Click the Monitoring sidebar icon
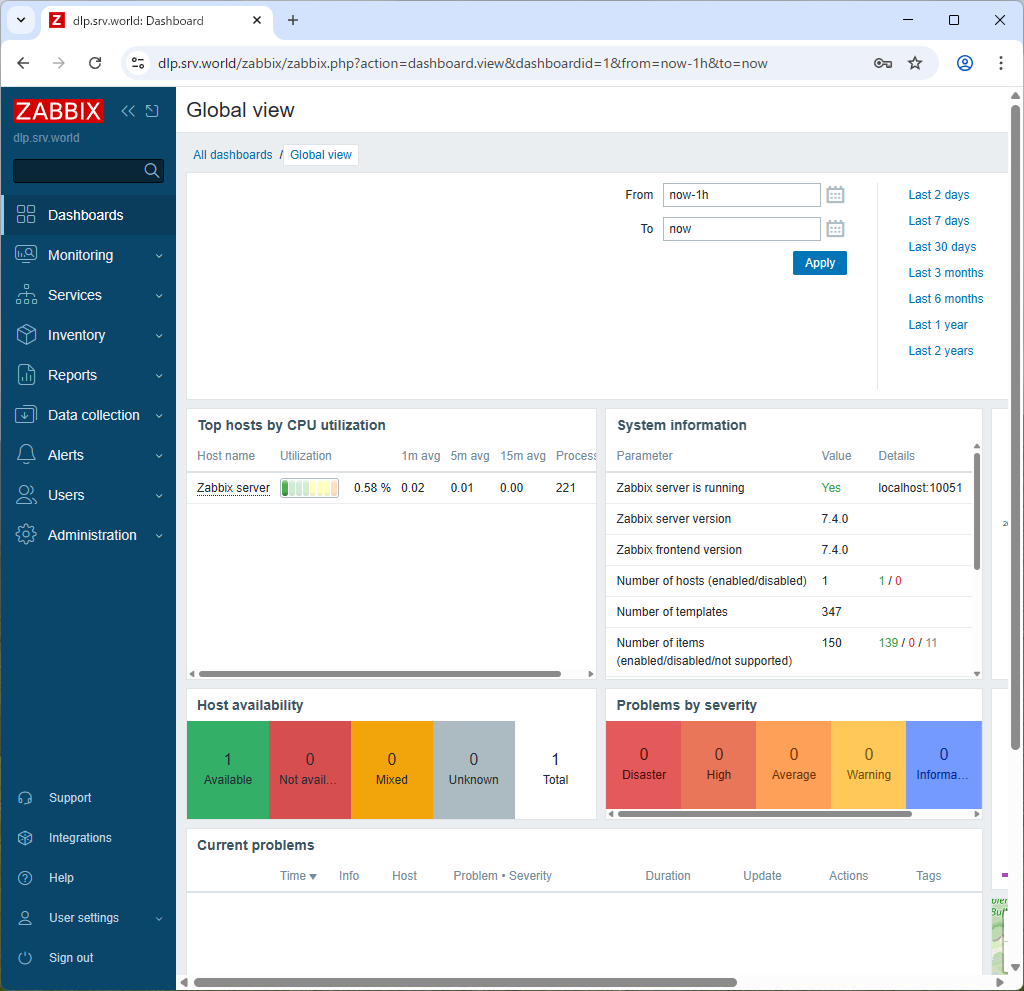 pyautogui.click(x=26, y=255)
